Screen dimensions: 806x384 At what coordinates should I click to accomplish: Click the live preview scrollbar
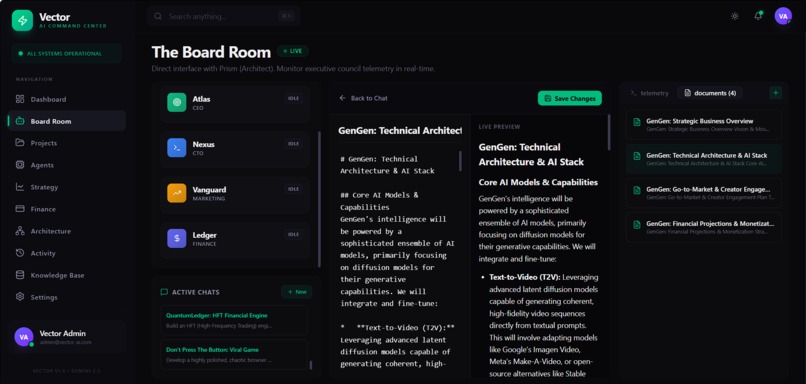[x=609, y=132]
